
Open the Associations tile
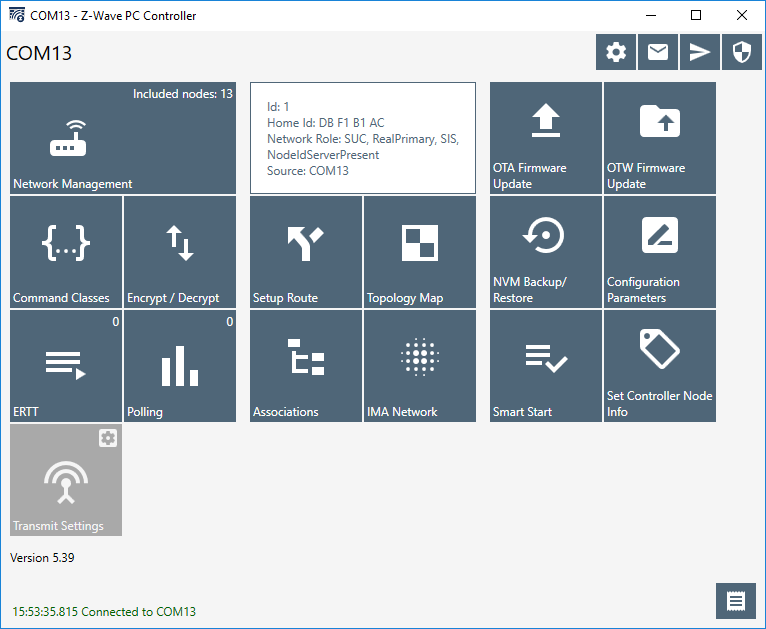(x=306, y=366)
